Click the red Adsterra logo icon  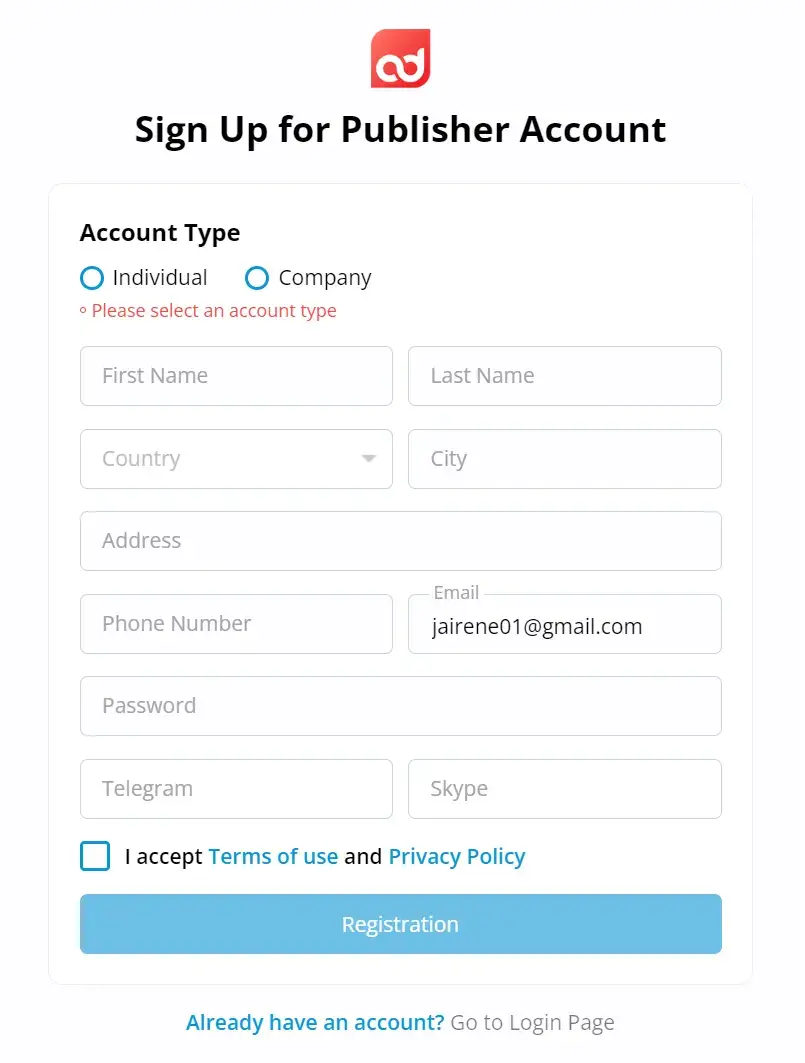pos(400,58)
